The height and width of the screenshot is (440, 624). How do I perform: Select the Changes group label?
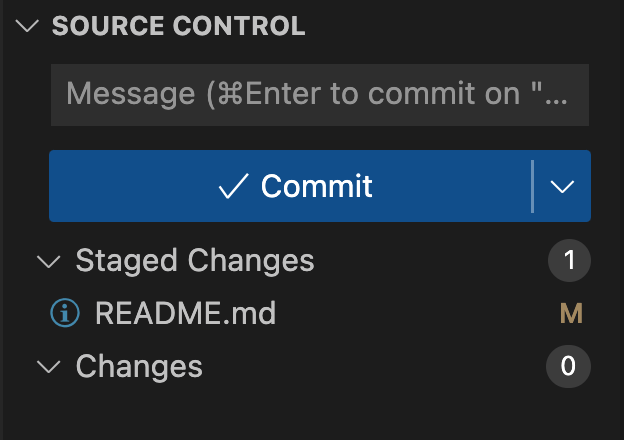tap(139, 367)
